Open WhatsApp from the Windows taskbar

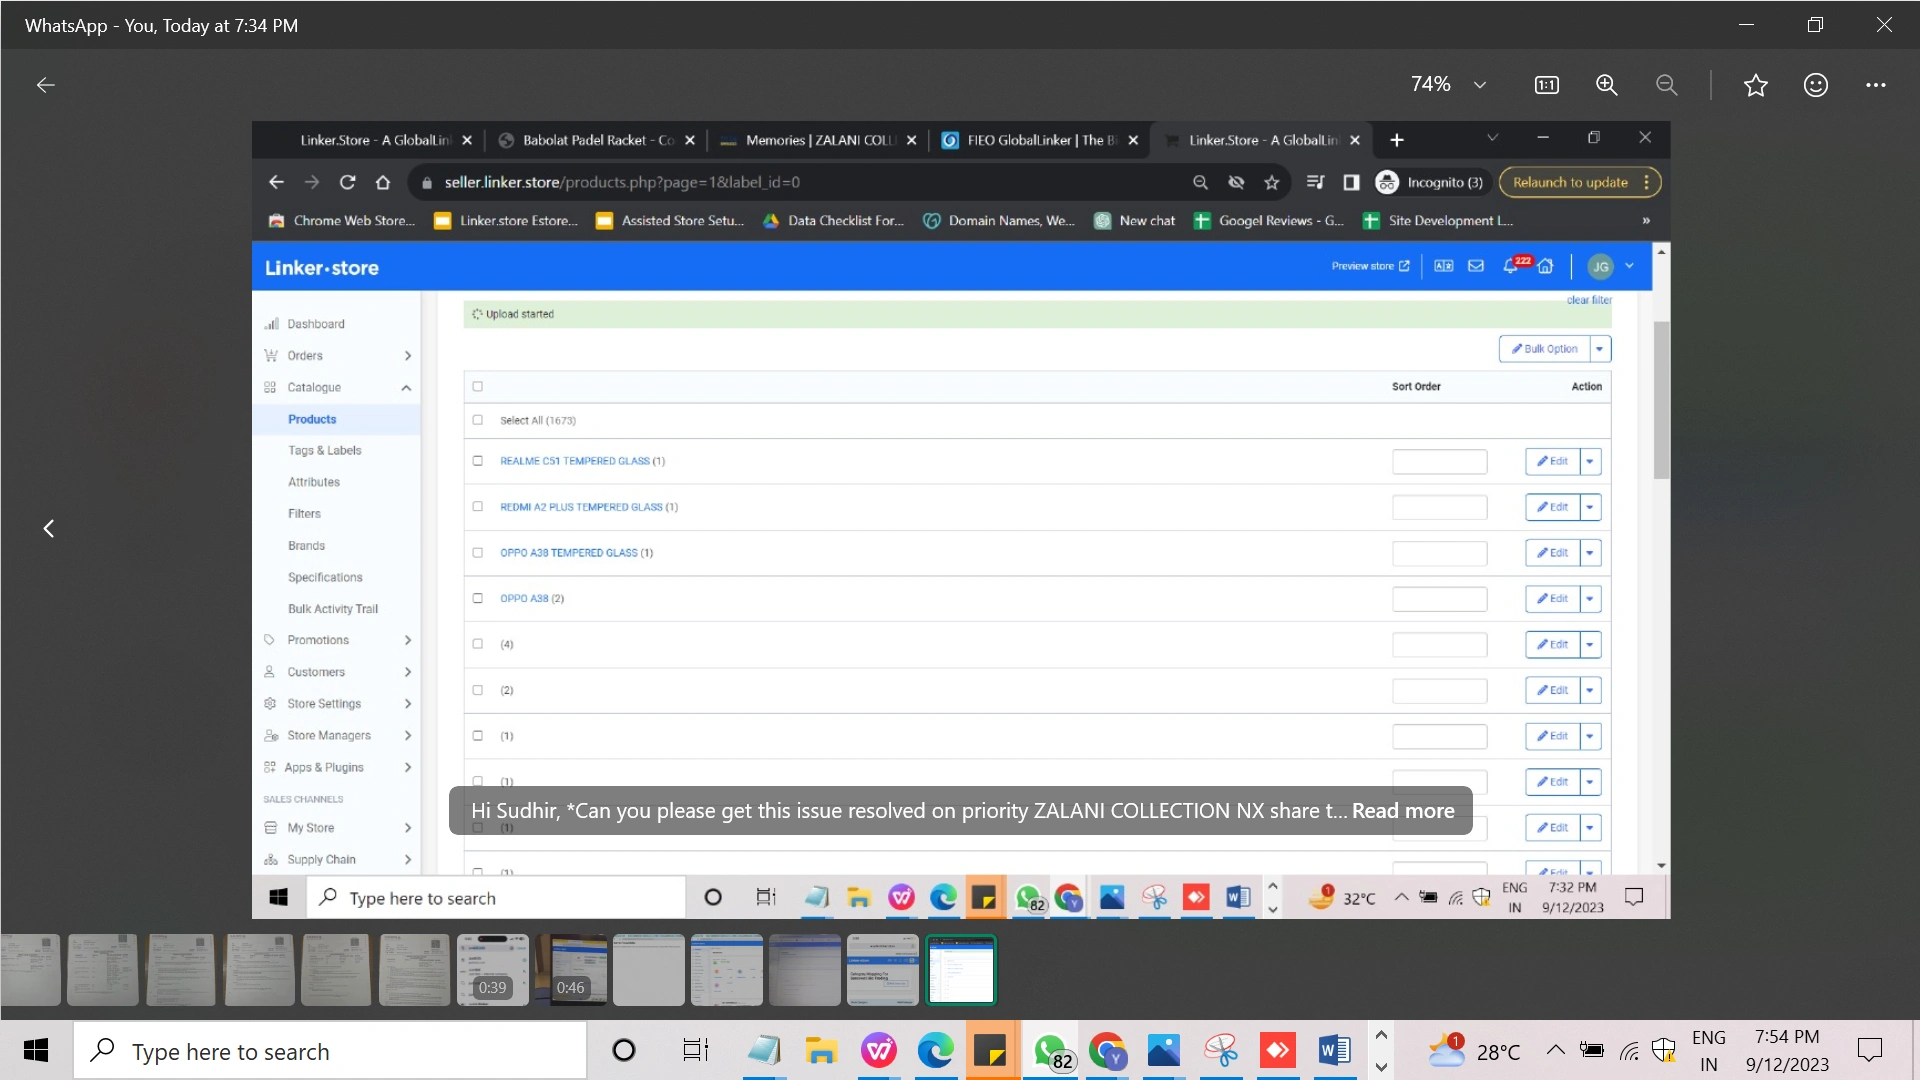click(x=1052, y=1051)
